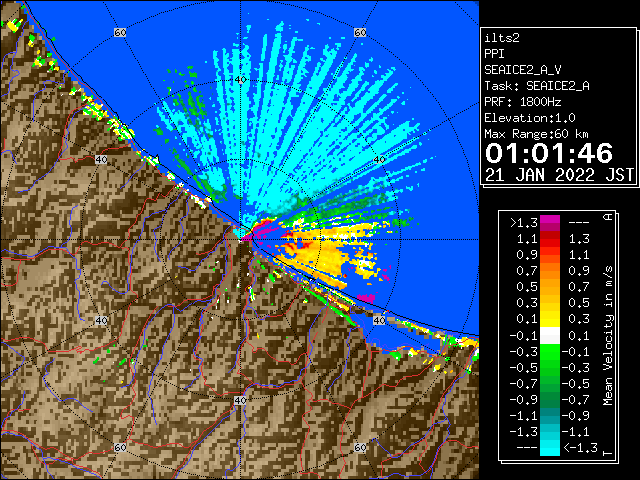The height and width of the screenshot is (480, 640).
Task: Click the rotated 'Mean Velocity in m/s' legend title
Action: click(608, 336)
